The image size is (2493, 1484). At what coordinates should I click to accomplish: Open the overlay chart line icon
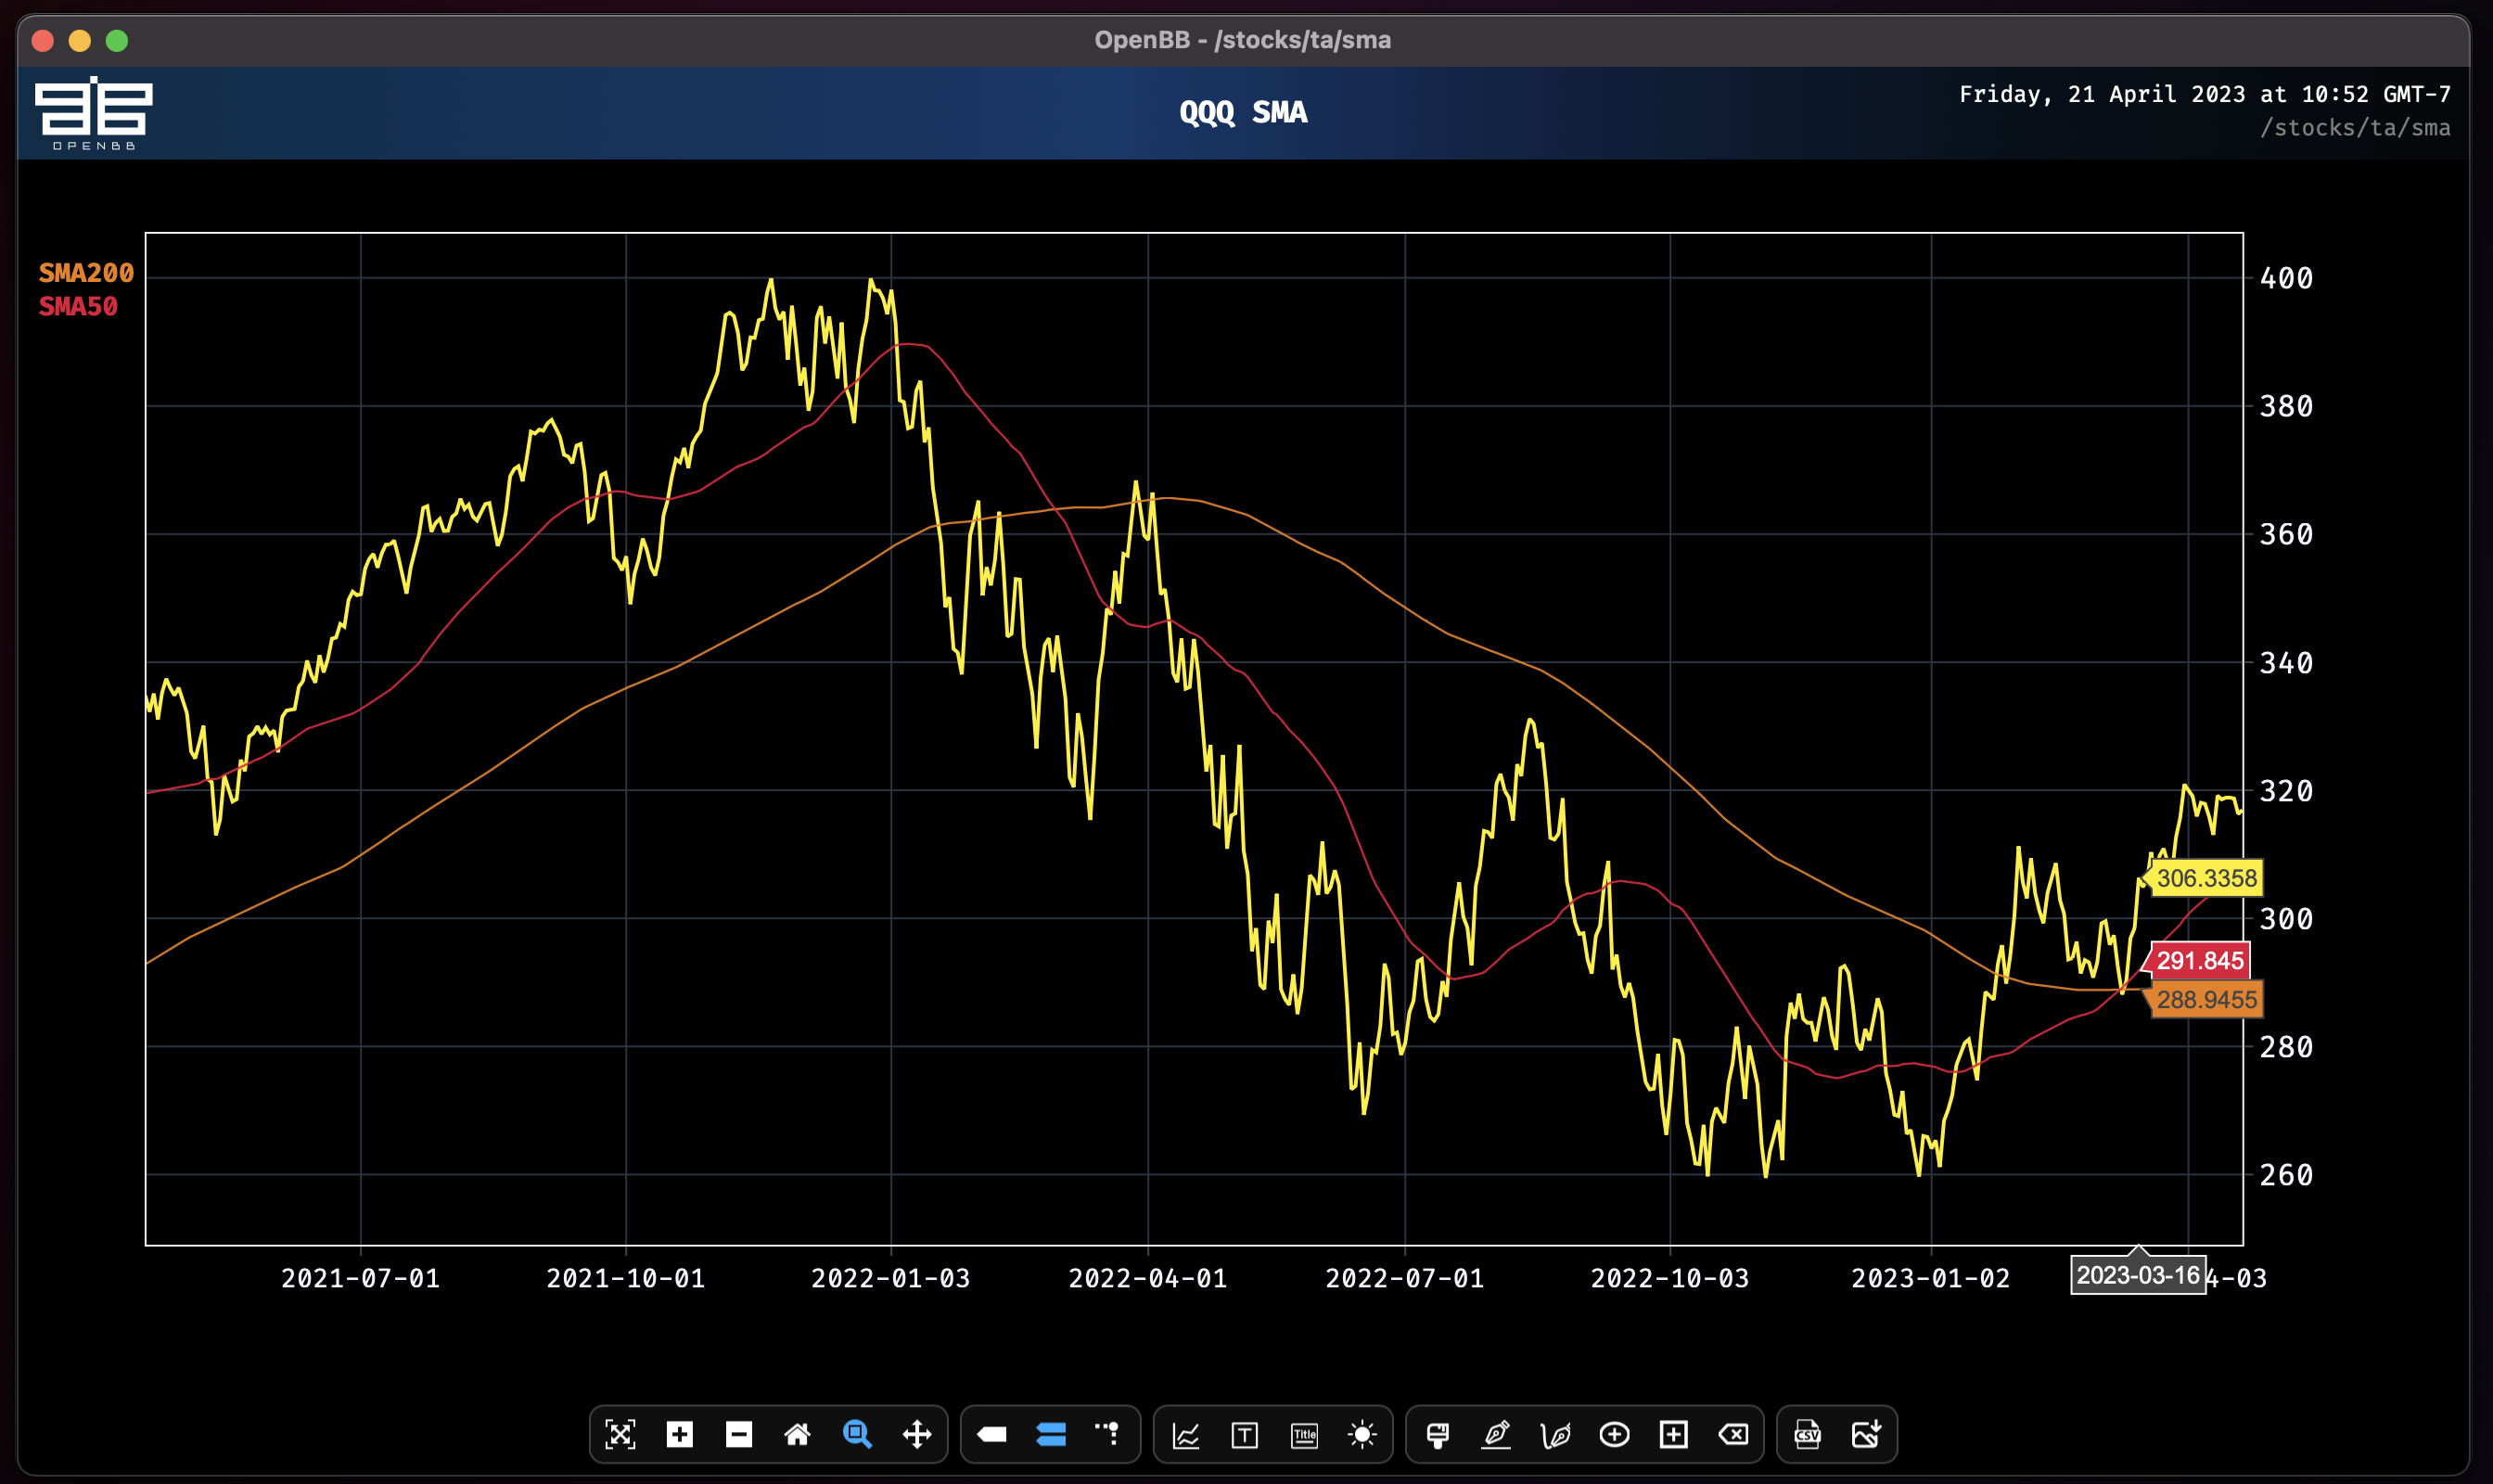pos(1186,1436)
